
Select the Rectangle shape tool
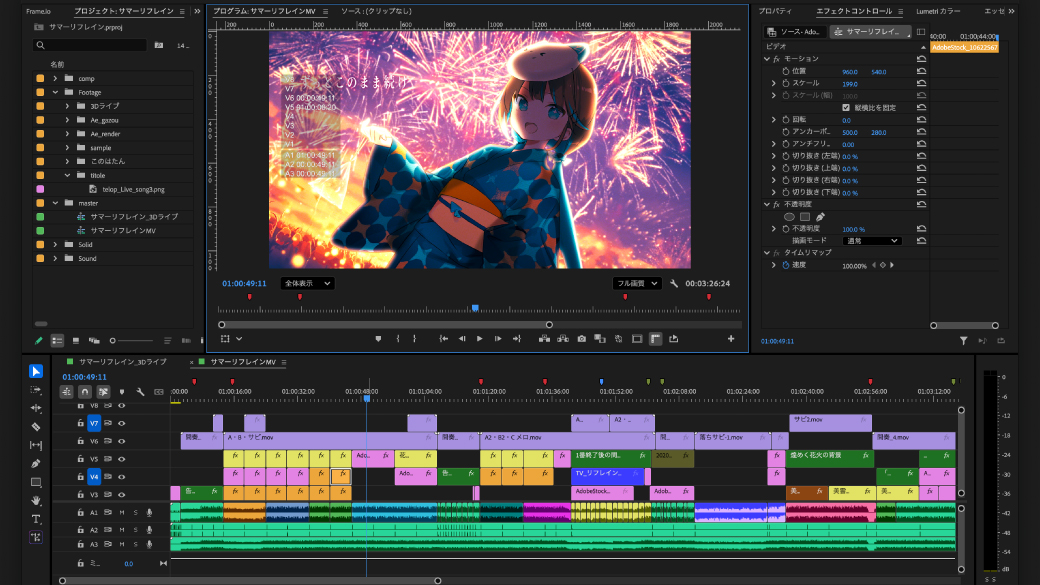point(36,482)
